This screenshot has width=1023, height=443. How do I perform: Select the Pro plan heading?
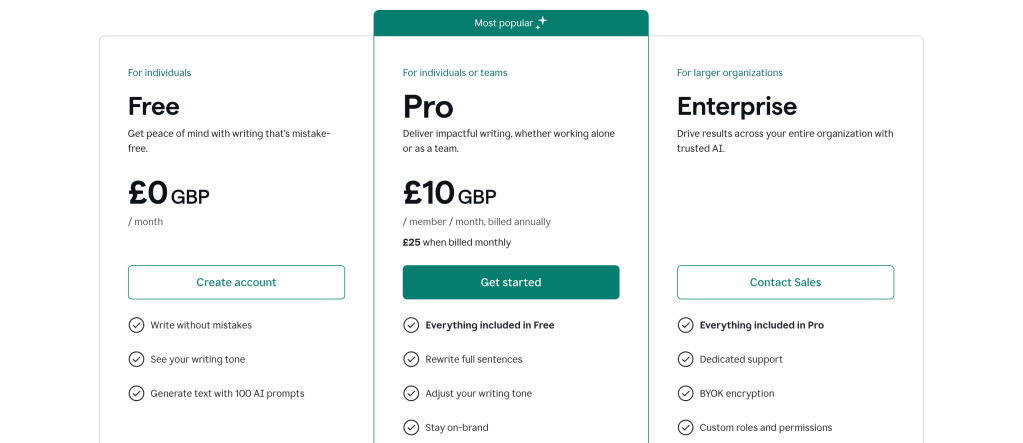coord(428,106)
